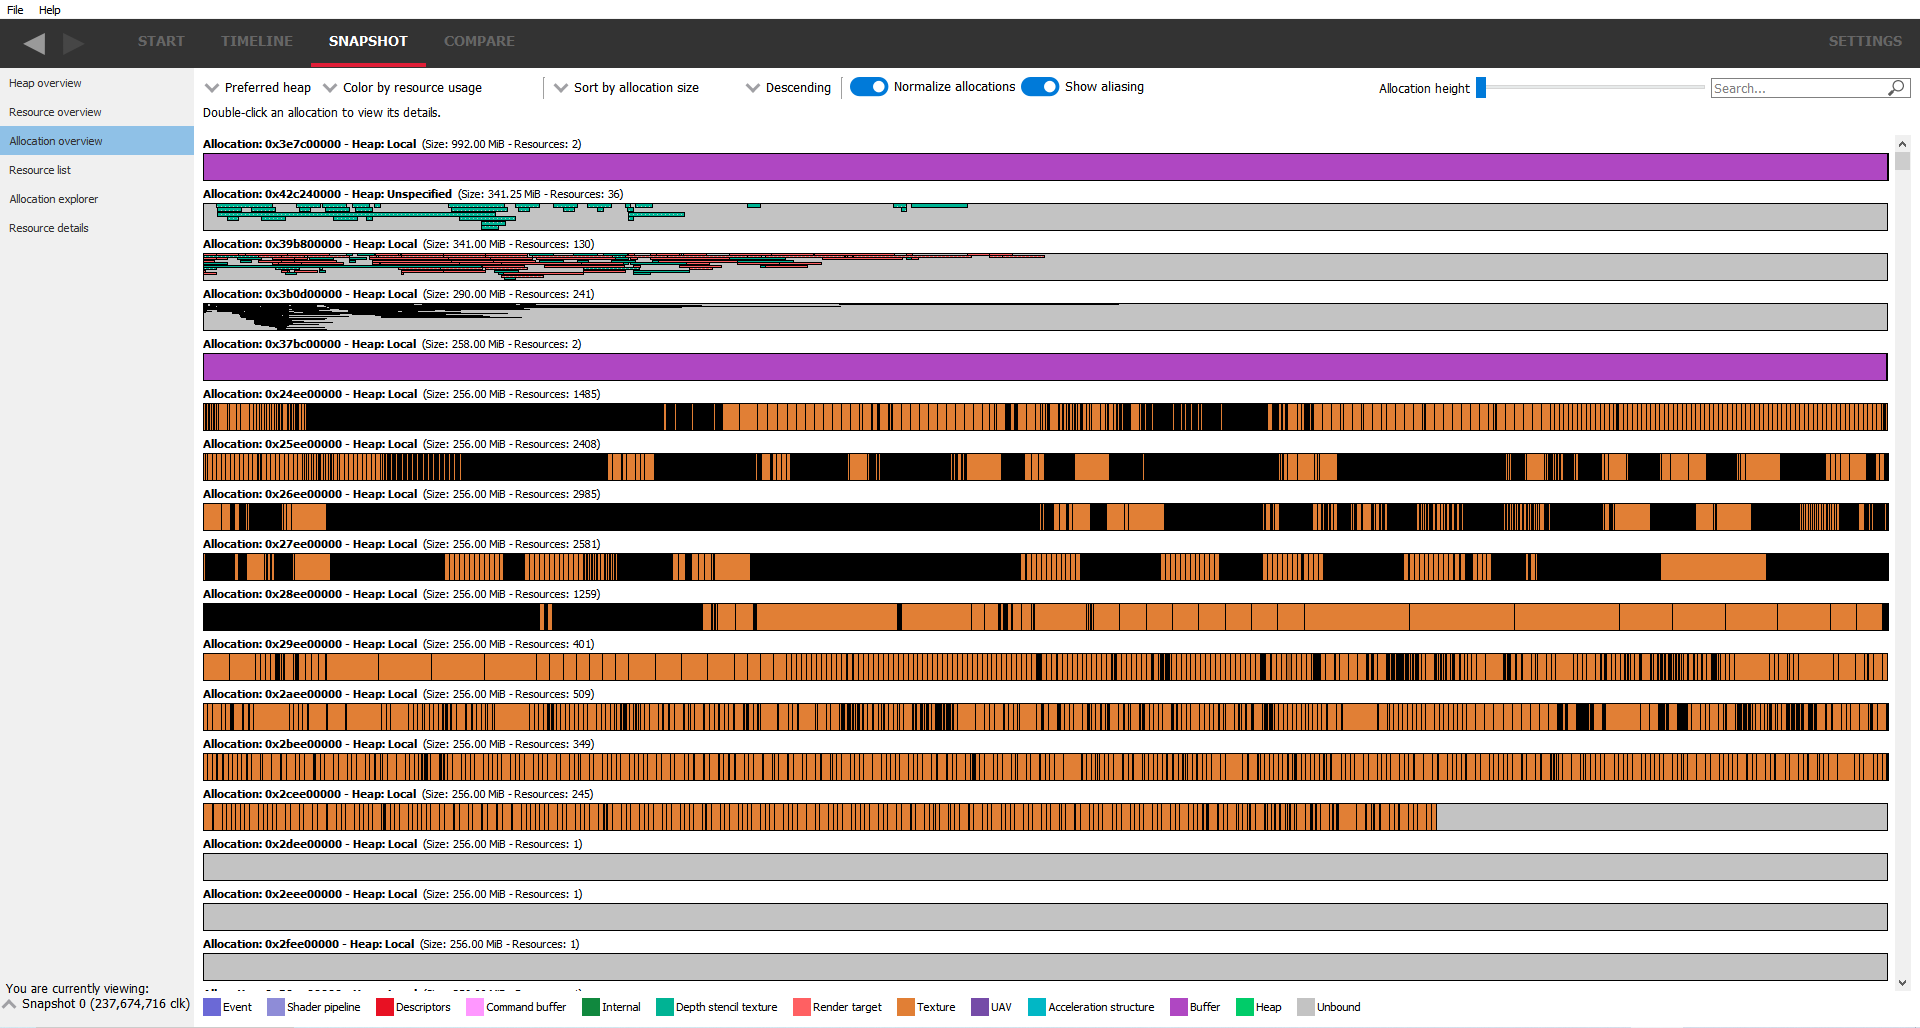Viewport: 1920px width, 1028px height.
Task: Select the Acceleration structure legend icon
Action: tap(1037, 1007)
